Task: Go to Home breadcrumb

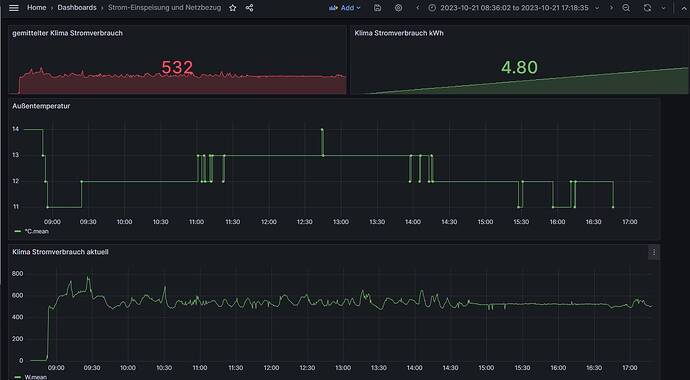Action: pos(37,7)
